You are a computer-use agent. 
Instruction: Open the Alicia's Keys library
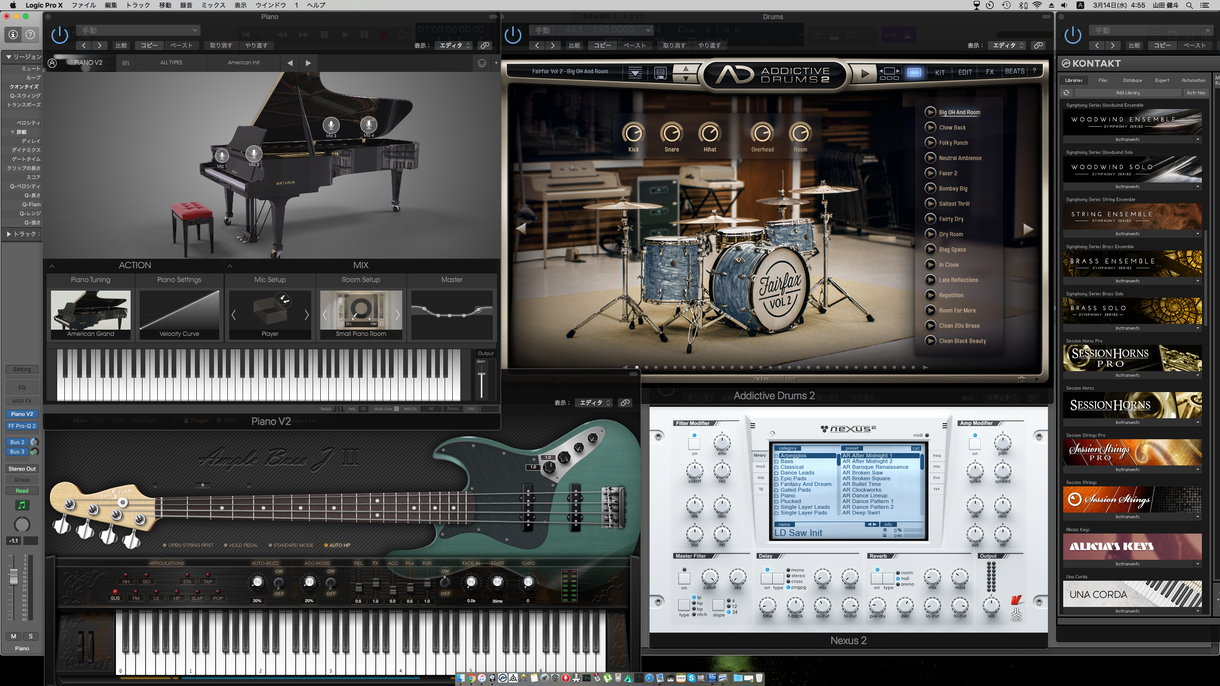(1132, 546)
